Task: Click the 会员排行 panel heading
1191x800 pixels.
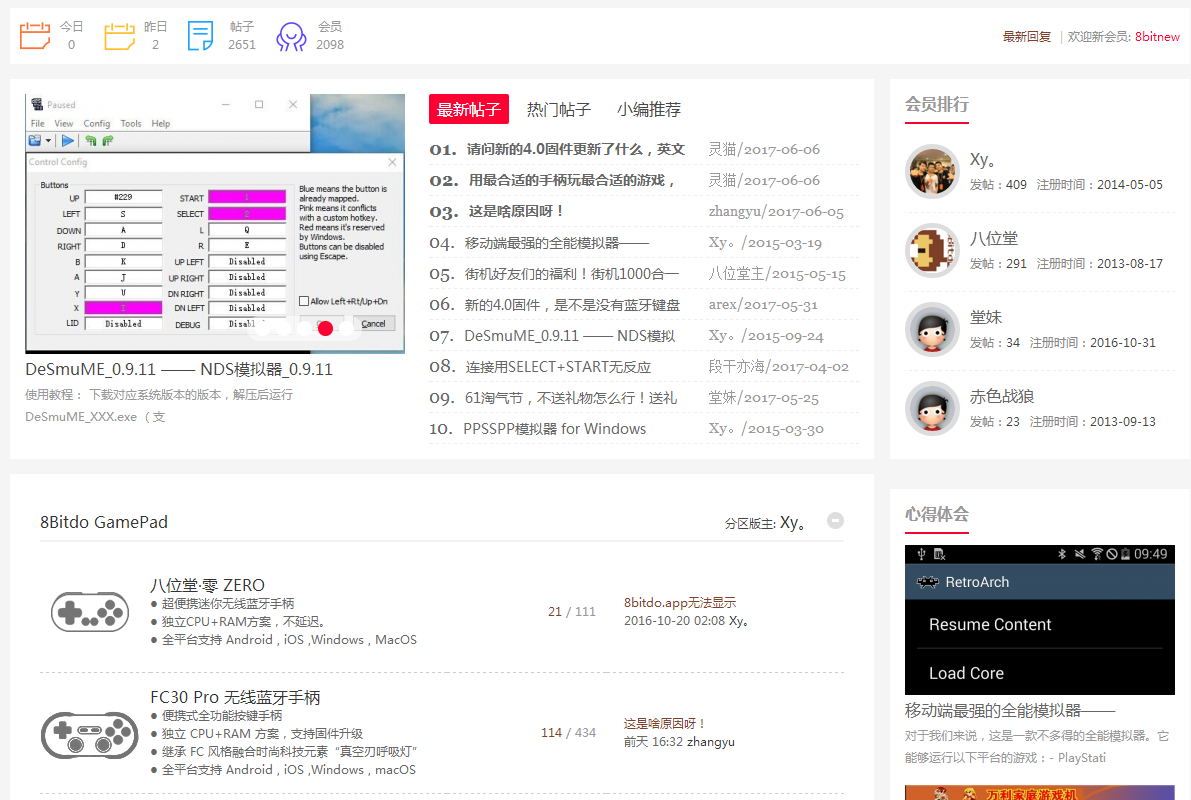Action: (937, 104)
